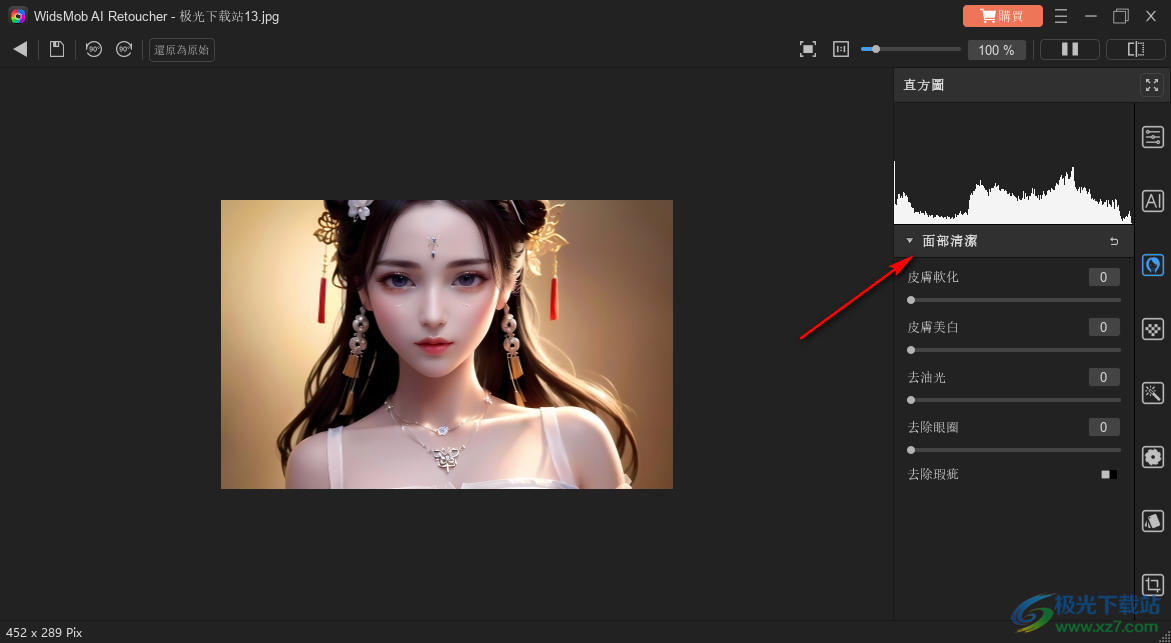This screenshot has width=1171, height=643.
Task: Click the 去油光 slider handle
Action: 910,400
